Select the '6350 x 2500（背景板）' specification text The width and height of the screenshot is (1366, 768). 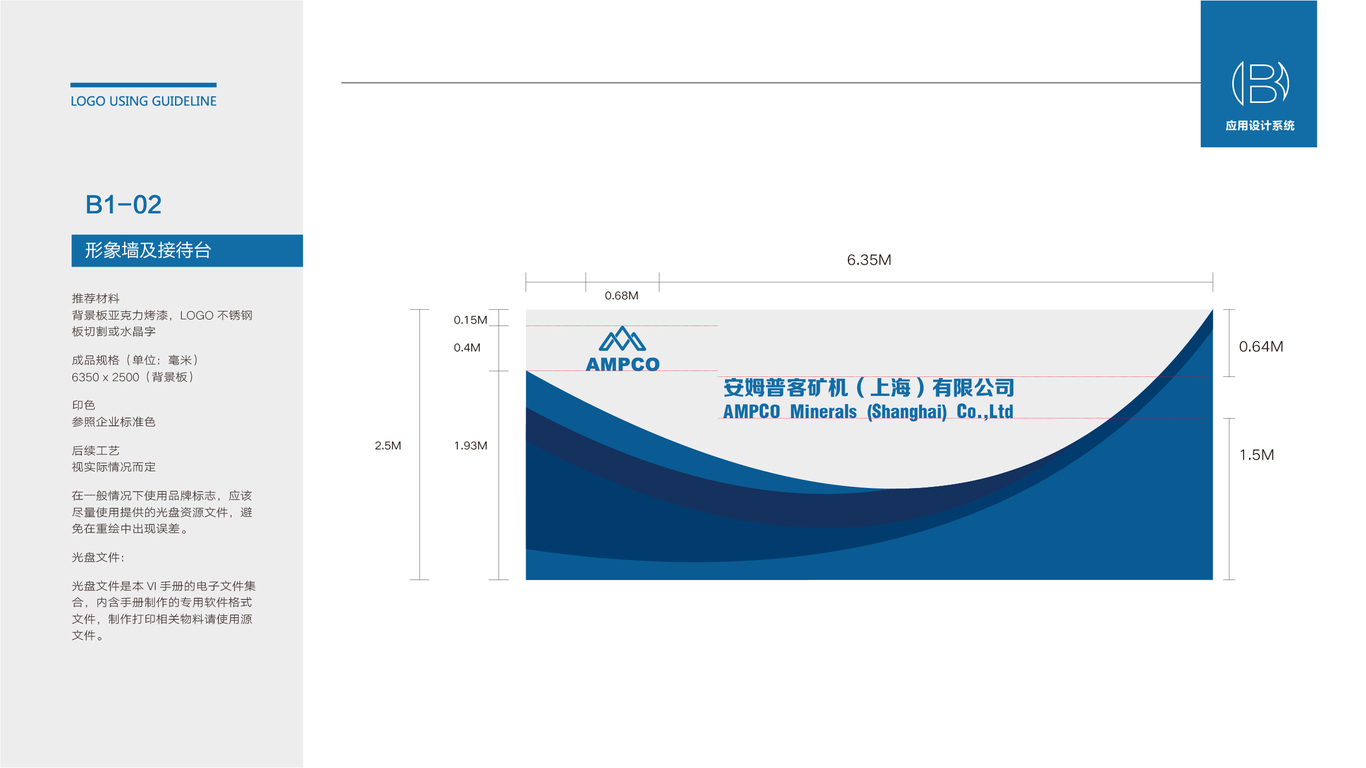(133, 377)
